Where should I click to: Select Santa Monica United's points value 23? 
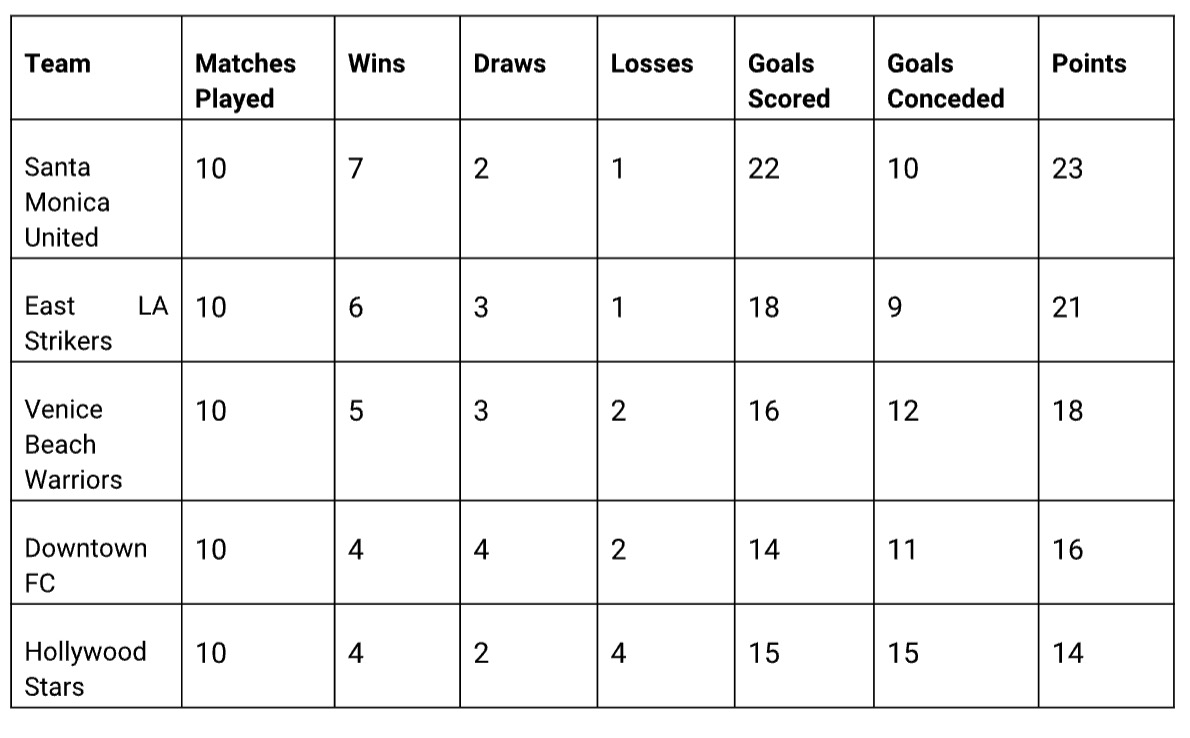[1067, 168]
